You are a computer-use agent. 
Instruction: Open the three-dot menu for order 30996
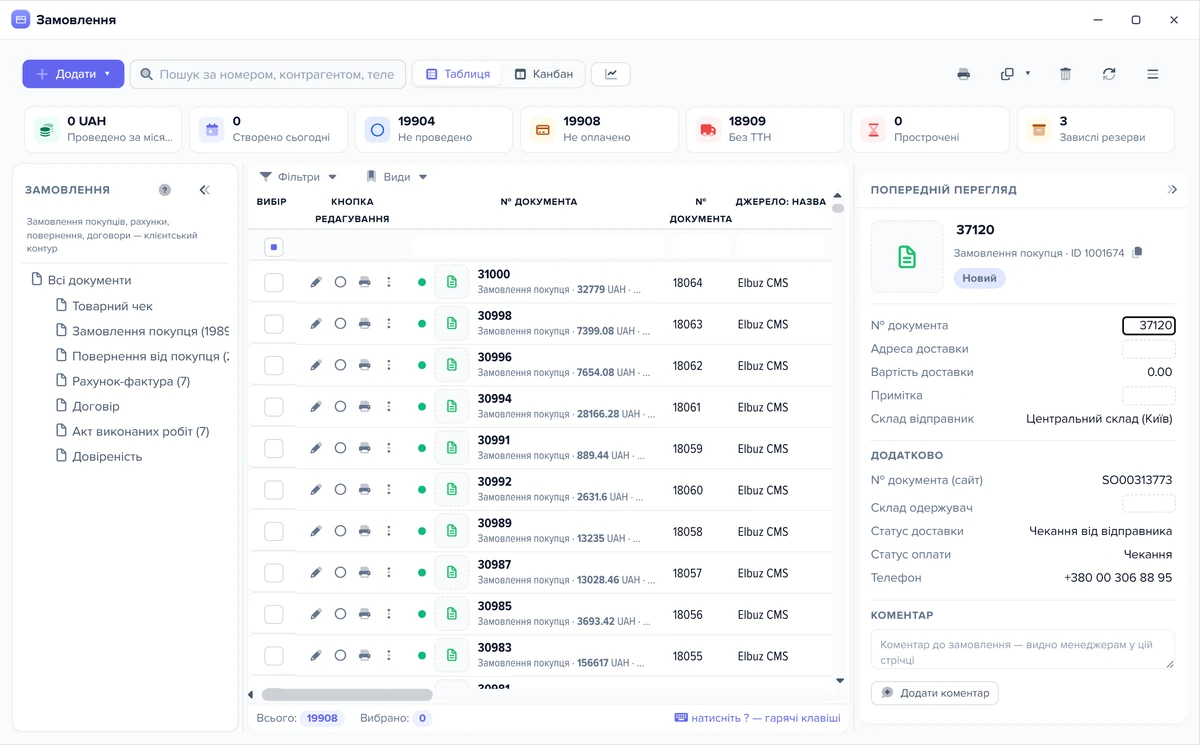(389, 366)
